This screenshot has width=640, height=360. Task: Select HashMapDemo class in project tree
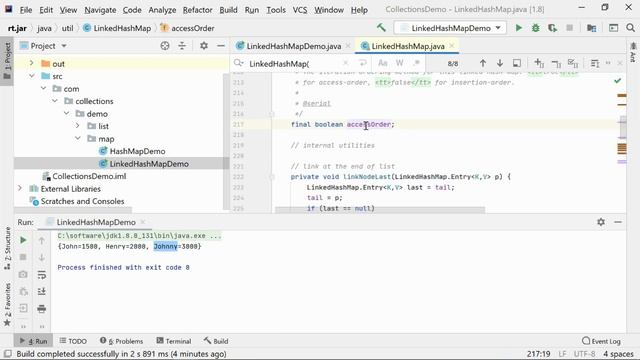point(132,151)
